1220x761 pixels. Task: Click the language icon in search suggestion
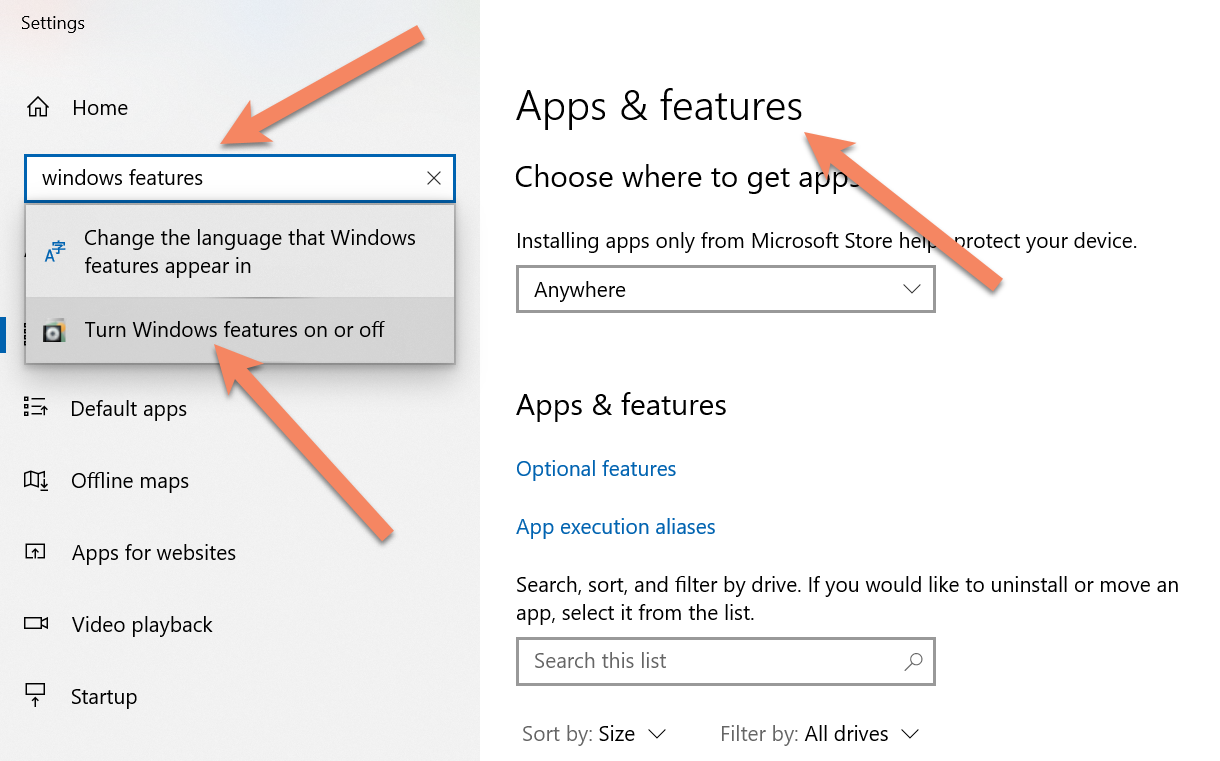(55, 252)
